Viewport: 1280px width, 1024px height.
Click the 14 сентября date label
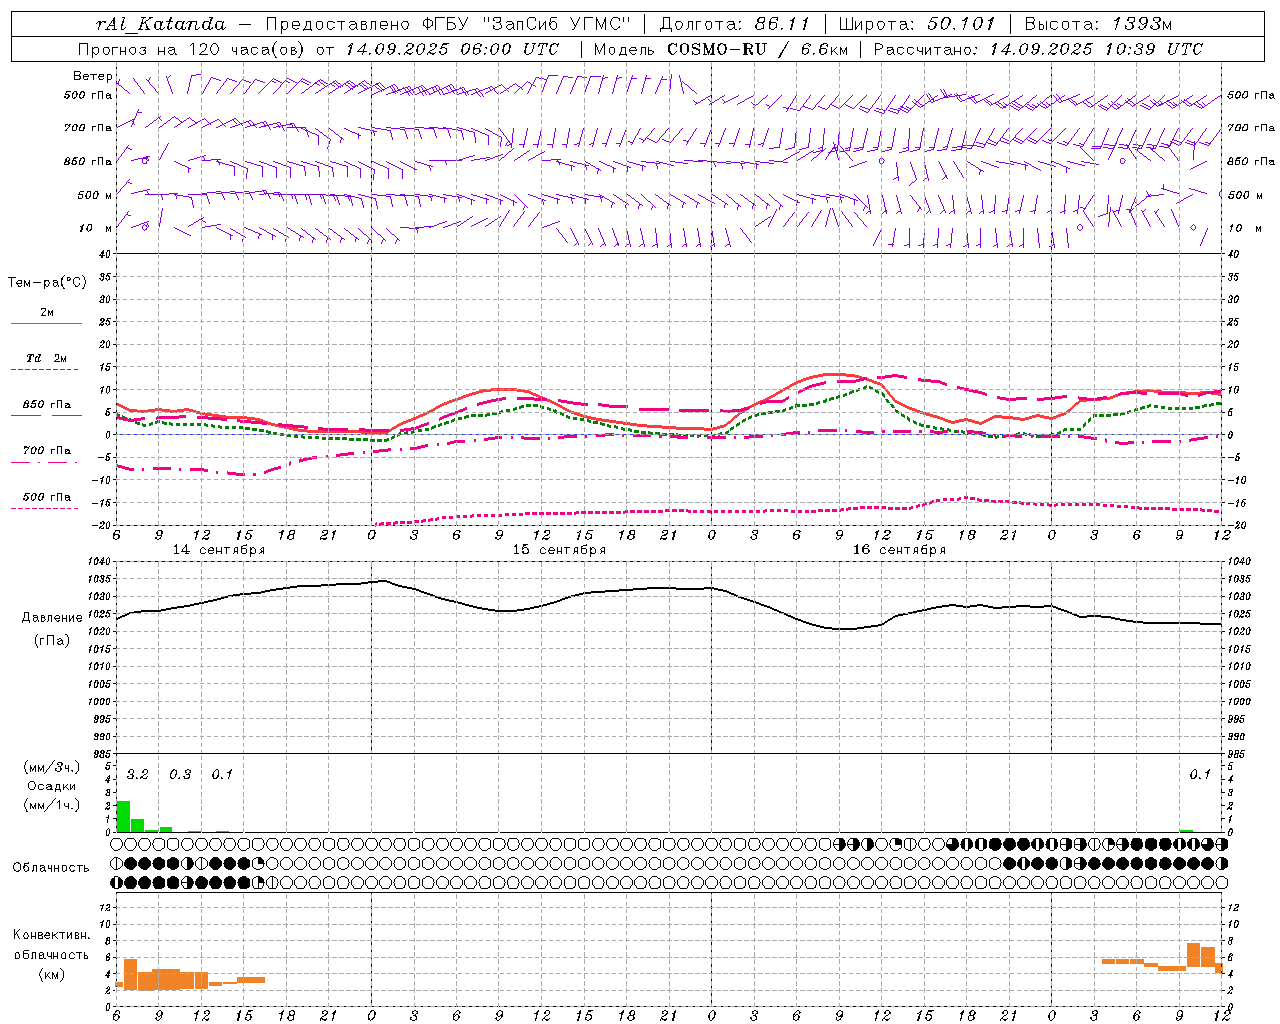pyautogui.click(x=219, y=550)
